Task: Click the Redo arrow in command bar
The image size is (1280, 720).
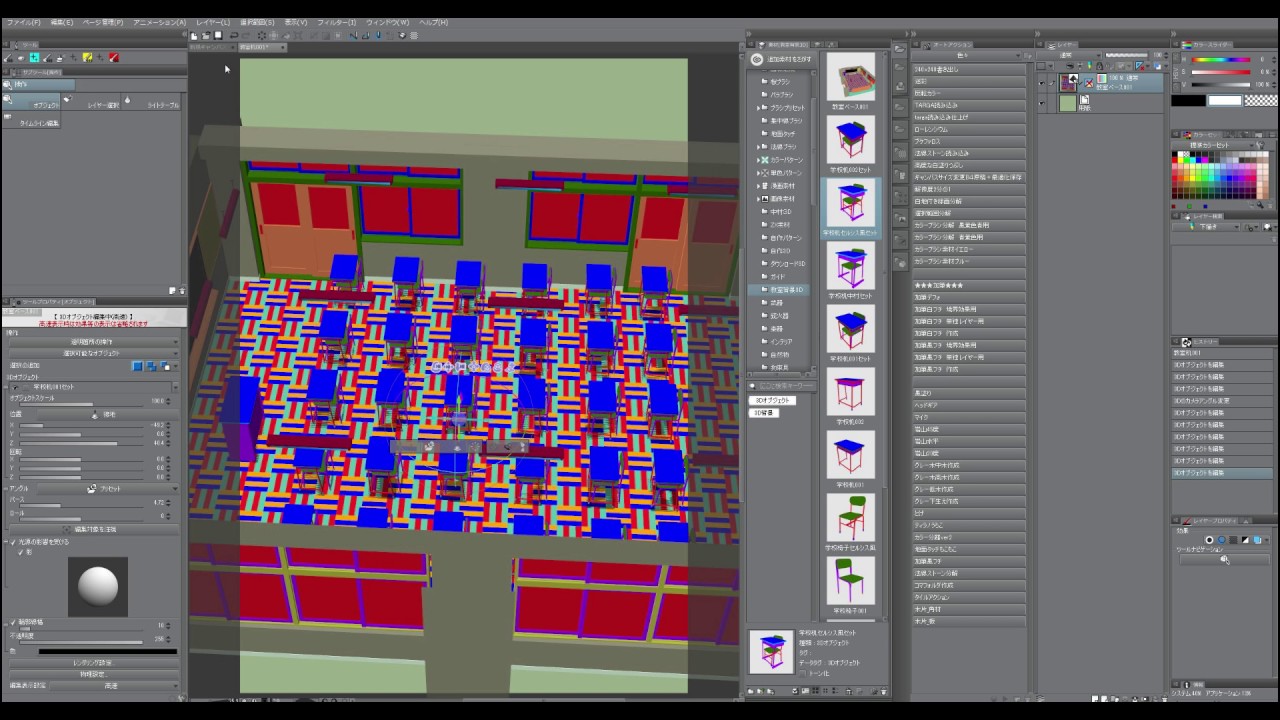Action: 246,35
